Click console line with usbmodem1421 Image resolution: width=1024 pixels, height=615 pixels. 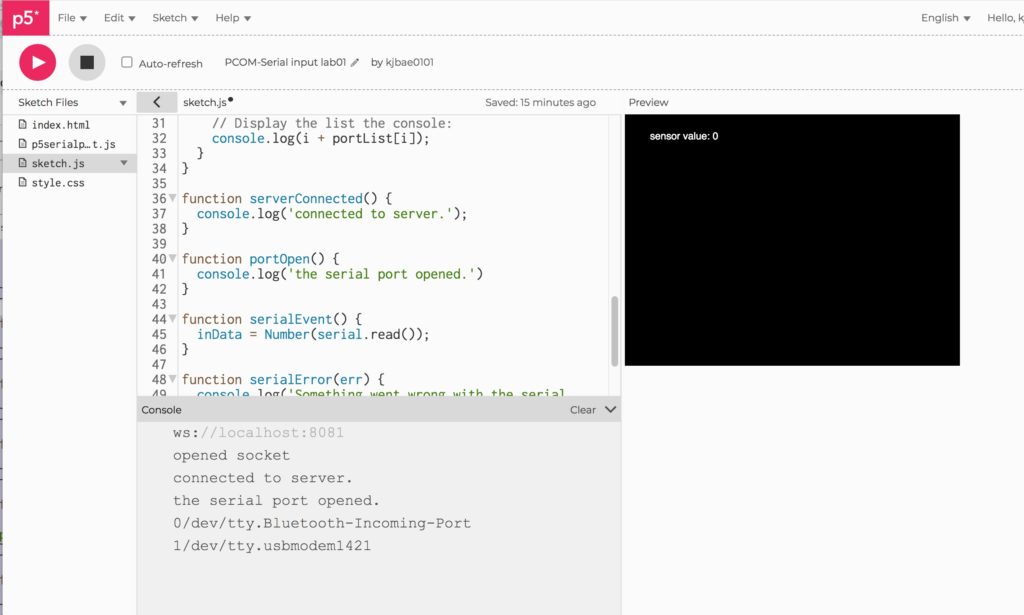pos(272,546)
